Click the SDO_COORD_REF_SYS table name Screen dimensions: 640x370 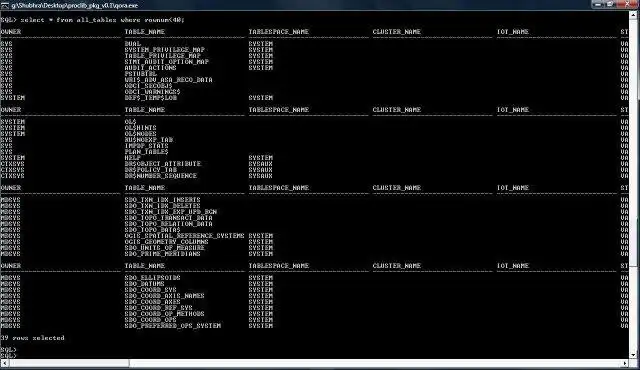click(x=158, y=308)
